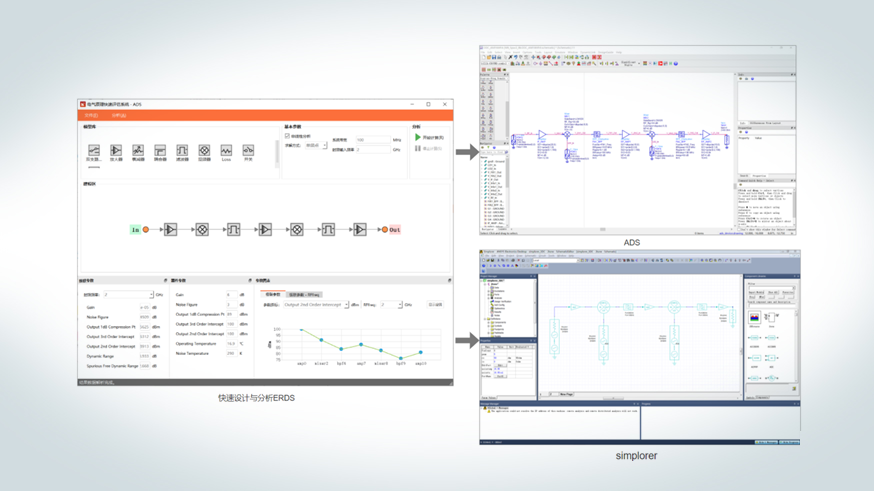Open the second menu in the orange menu bar
The width and height of the screenshot is (874, 491).
click(x=118, y=115)
